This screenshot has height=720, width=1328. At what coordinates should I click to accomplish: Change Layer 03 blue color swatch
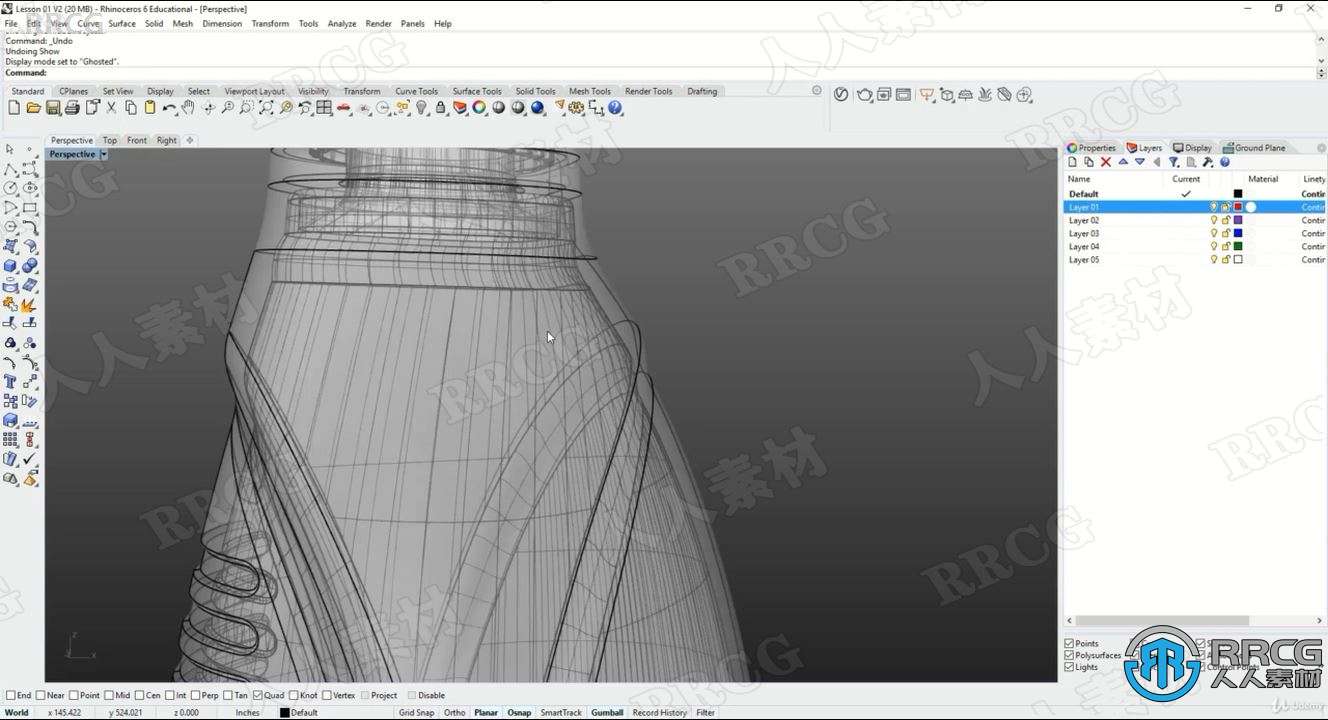[x=1238, y=233]
